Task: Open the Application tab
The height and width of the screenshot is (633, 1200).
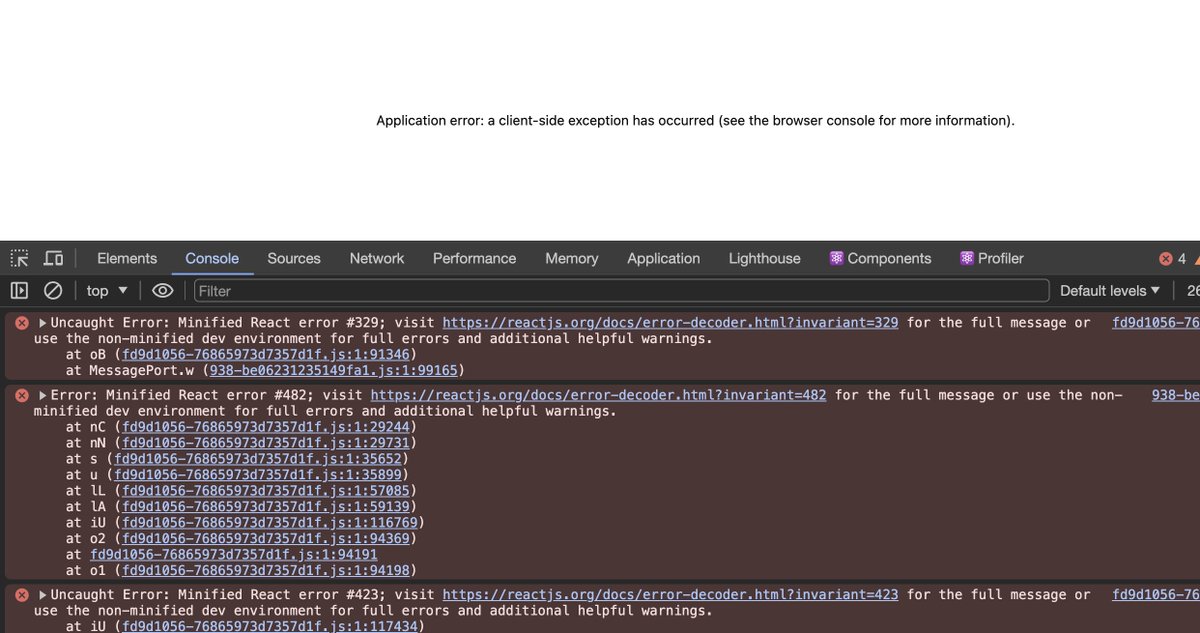Action: coord(664,258)
